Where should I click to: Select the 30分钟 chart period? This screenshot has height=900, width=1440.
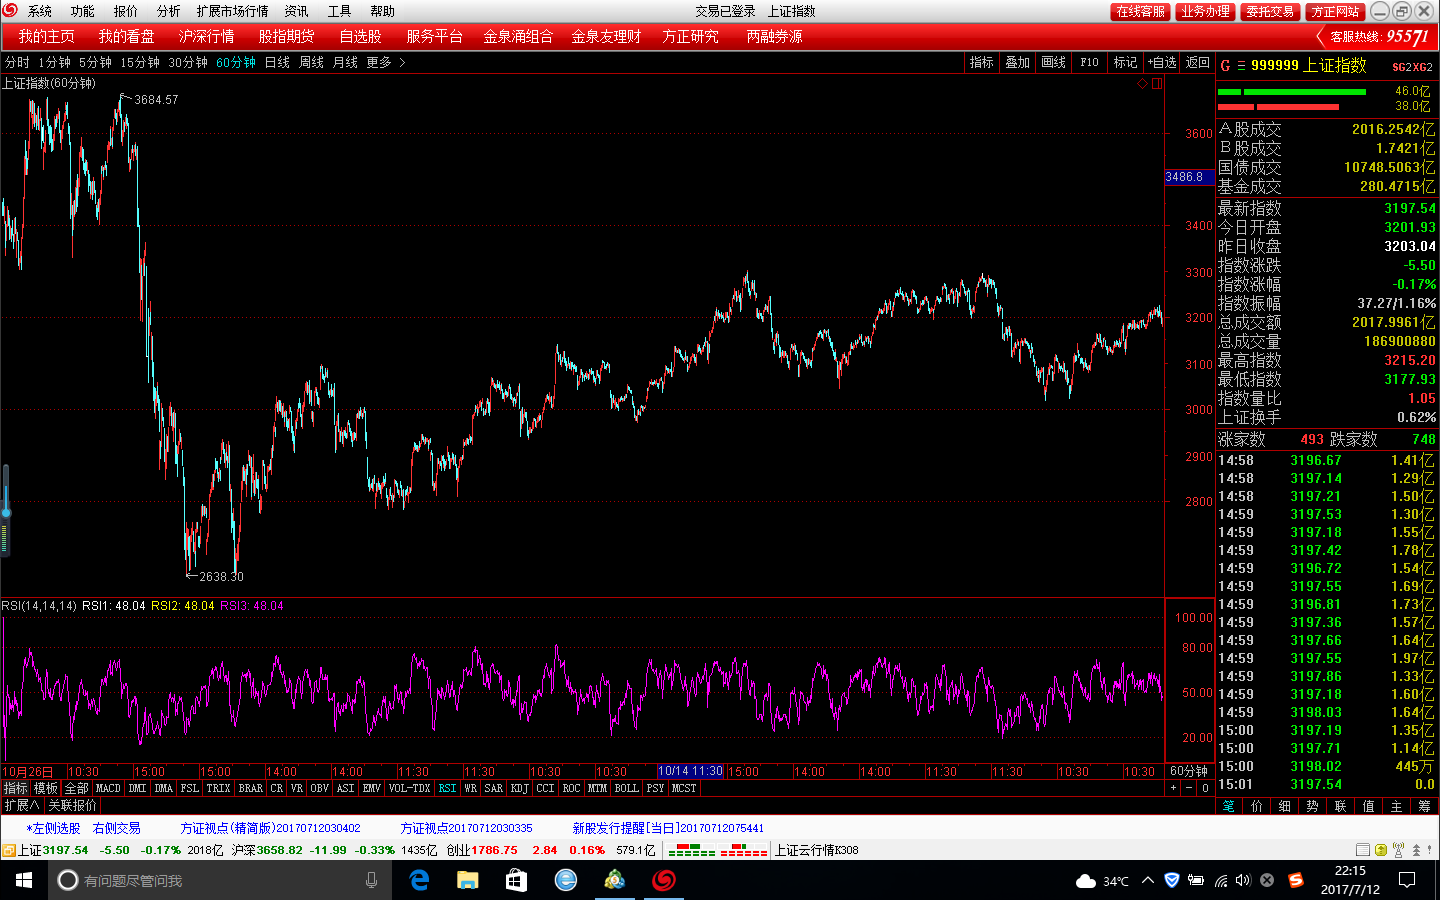click(188, 62)
